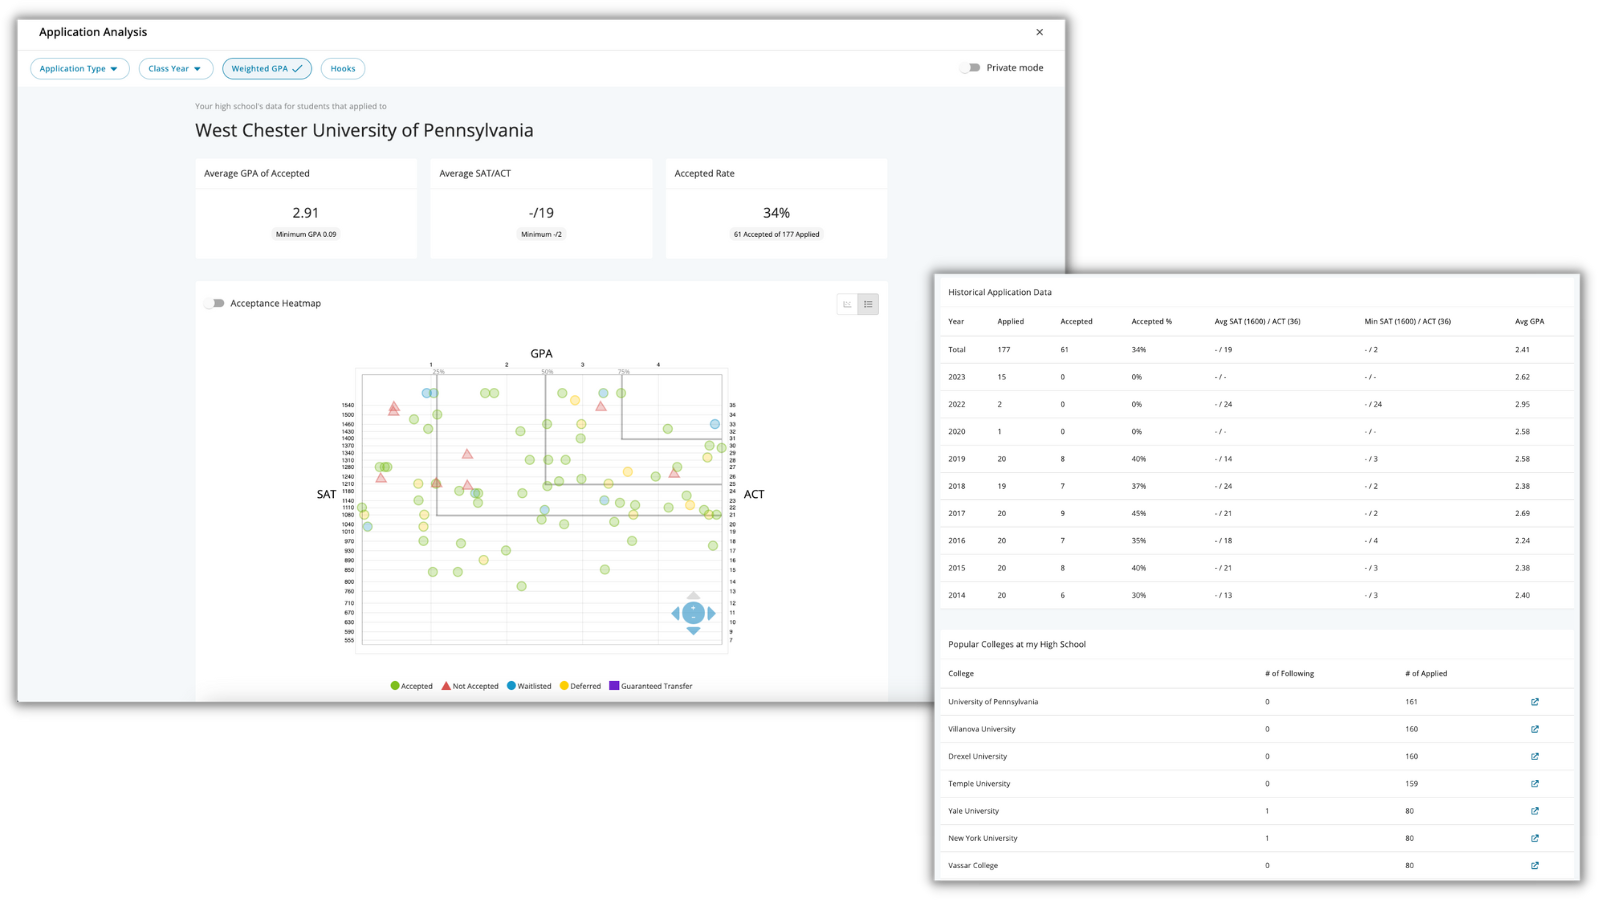Click '# of Applied' column header
Screen dimensions: 1600x900
(x=1426, y=674)
